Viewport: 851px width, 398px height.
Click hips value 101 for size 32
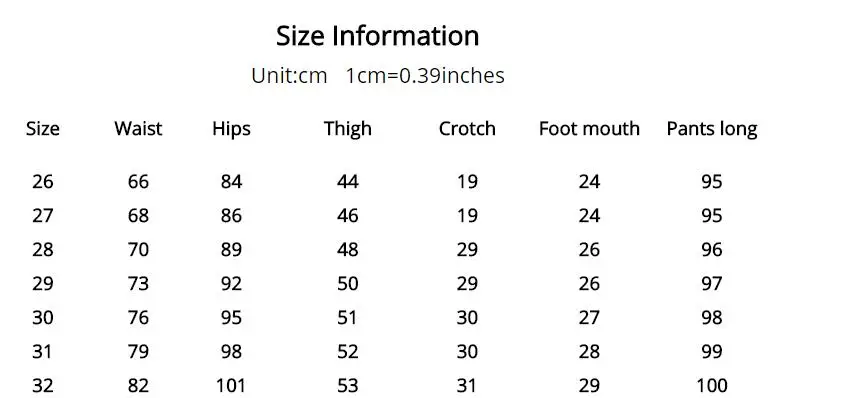click(x=231, y=386)
